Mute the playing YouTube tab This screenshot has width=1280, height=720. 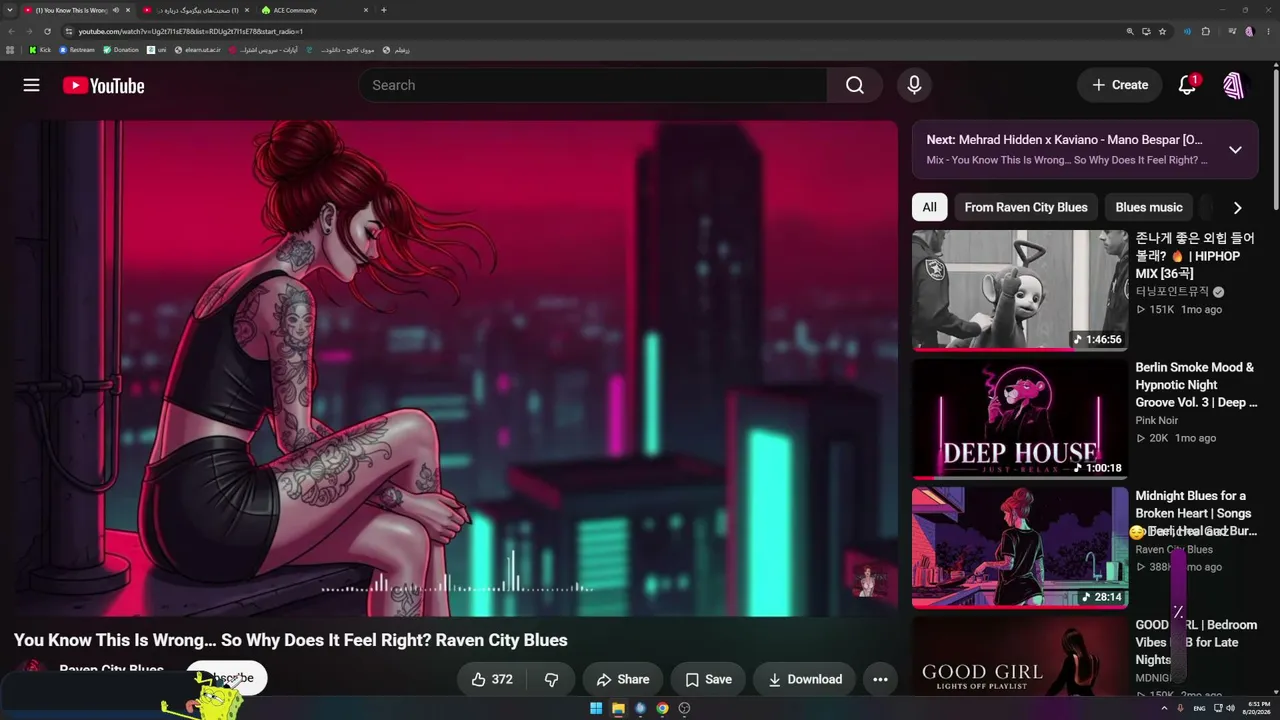pos(116,10)
